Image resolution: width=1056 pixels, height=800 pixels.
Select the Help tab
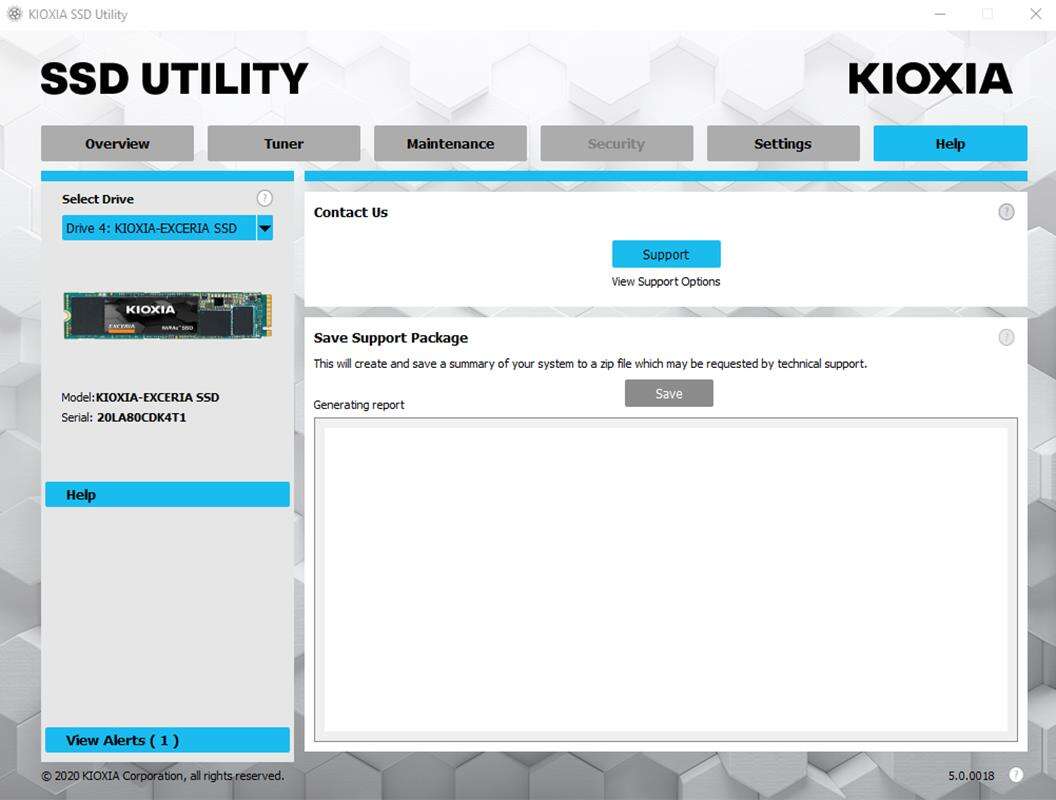click(x=950, y=144)
